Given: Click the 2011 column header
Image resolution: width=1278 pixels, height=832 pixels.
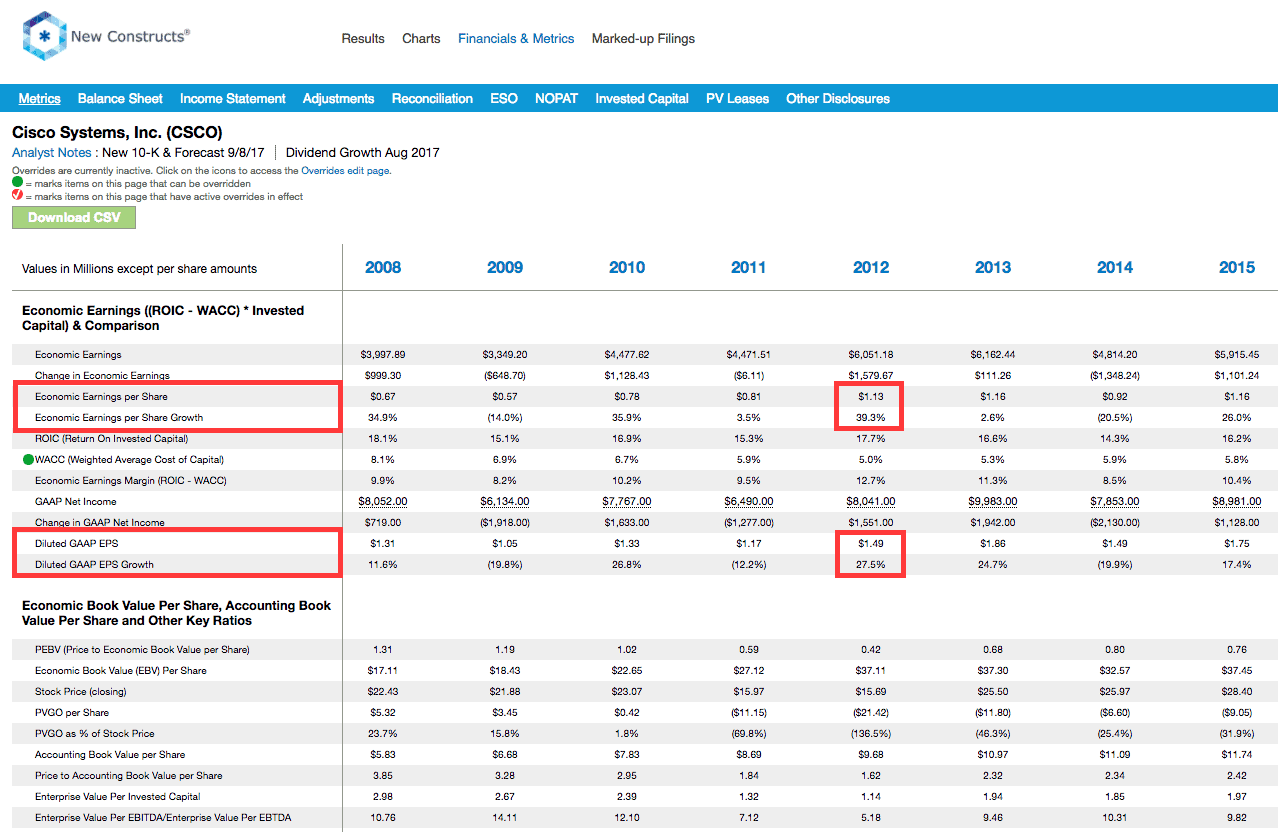Looking at the screenshot, I should pyautogui.click(x=748, y=267).
